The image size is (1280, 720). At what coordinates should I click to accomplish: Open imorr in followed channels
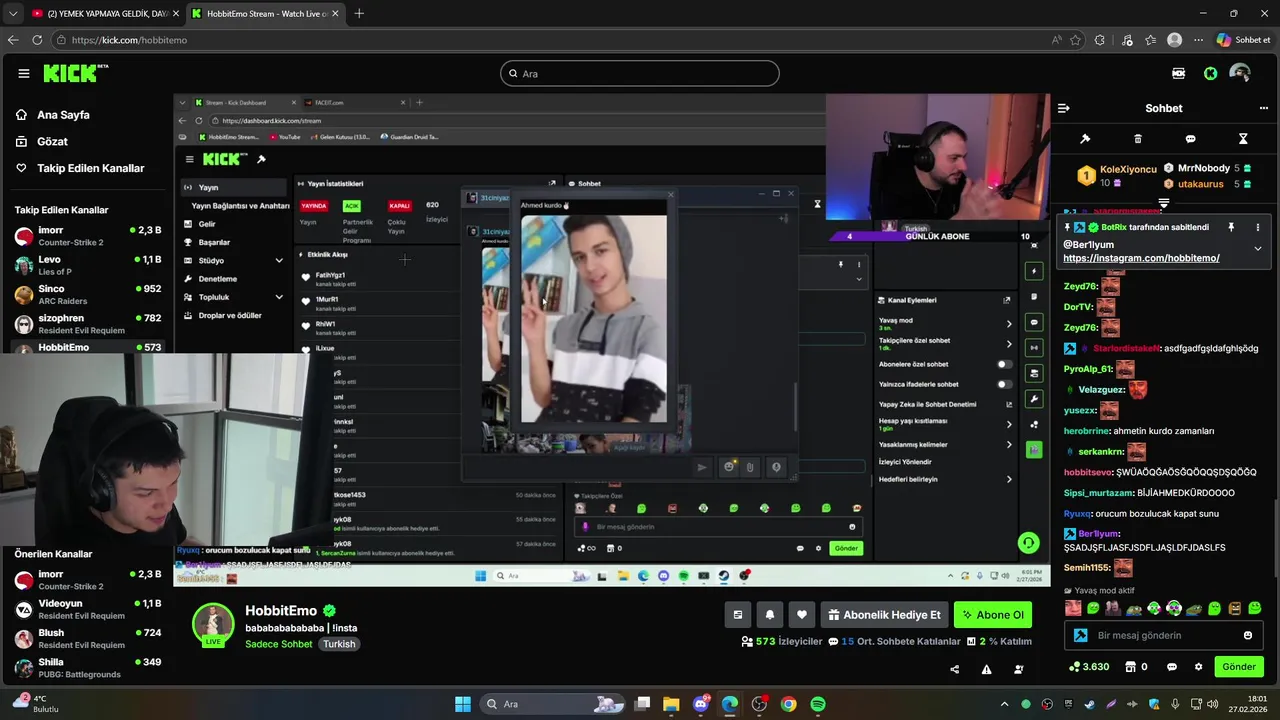coord(88,236)
